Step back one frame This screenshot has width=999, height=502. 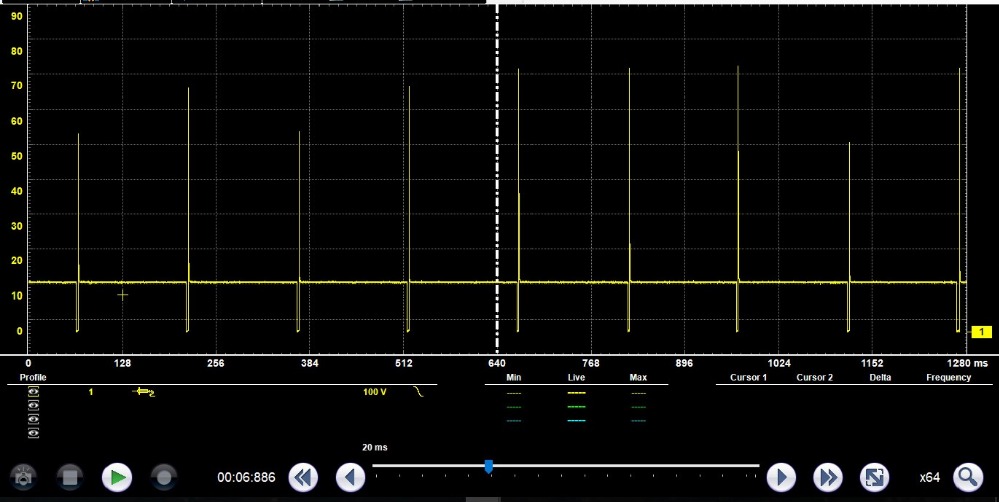click(350, 477)
